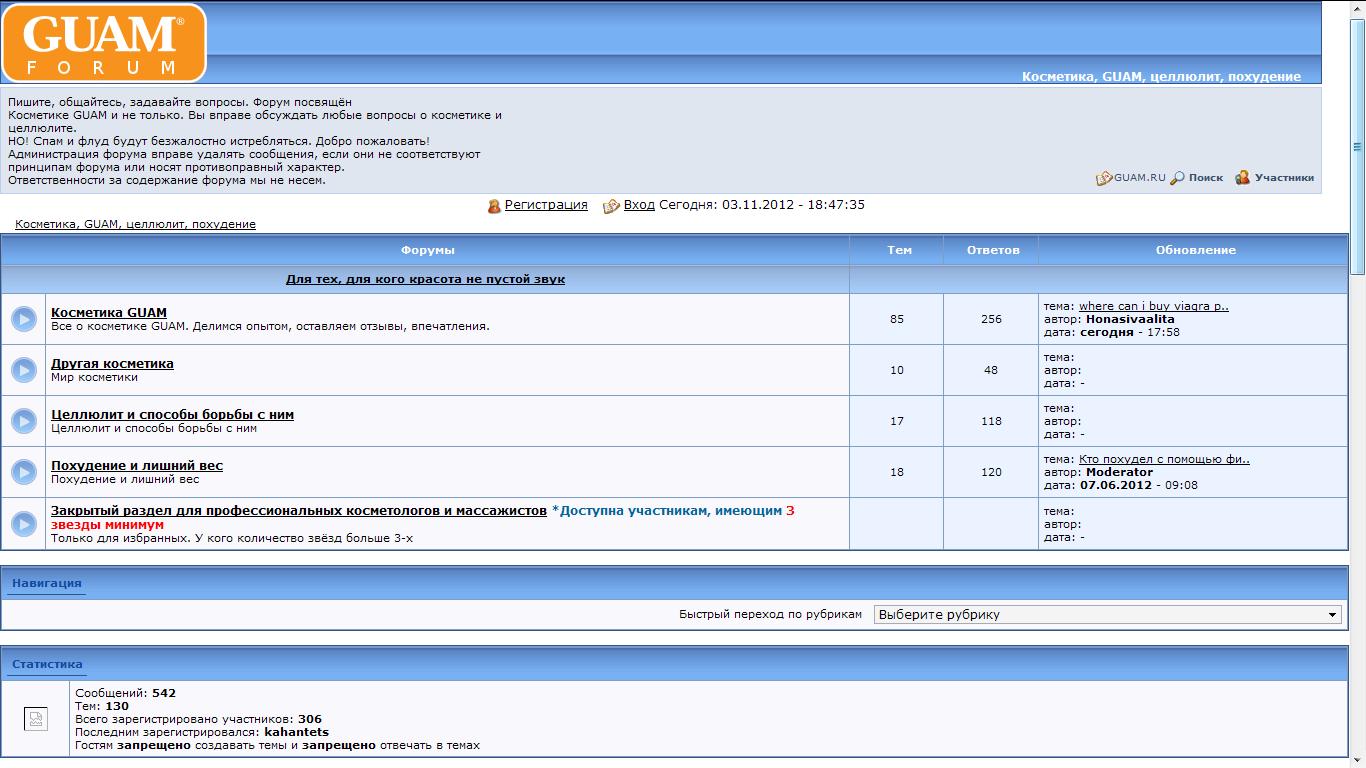Click breadcrumb Косметика, GUAM, целлюлит, похудение
This screenshot has width=1366, height=768.
click(136, 224)
